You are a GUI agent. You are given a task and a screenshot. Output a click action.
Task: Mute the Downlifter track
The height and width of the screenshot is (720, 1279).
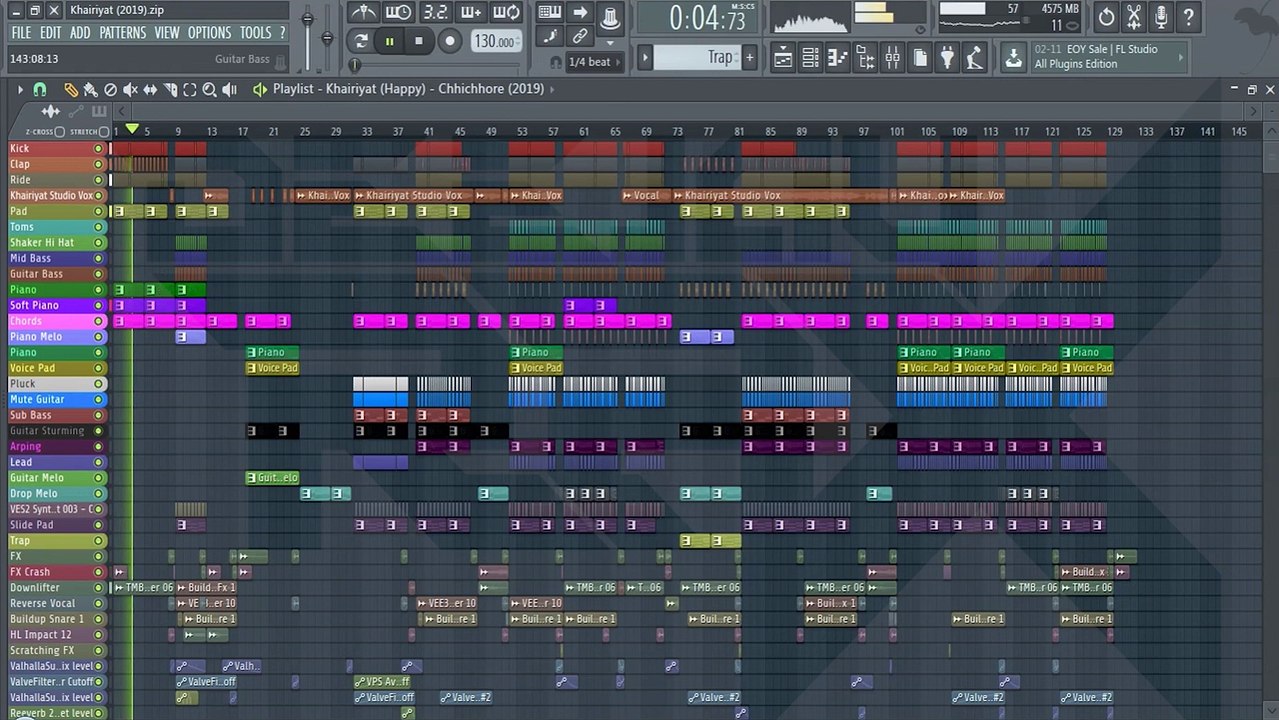click(x=98, y=588)
